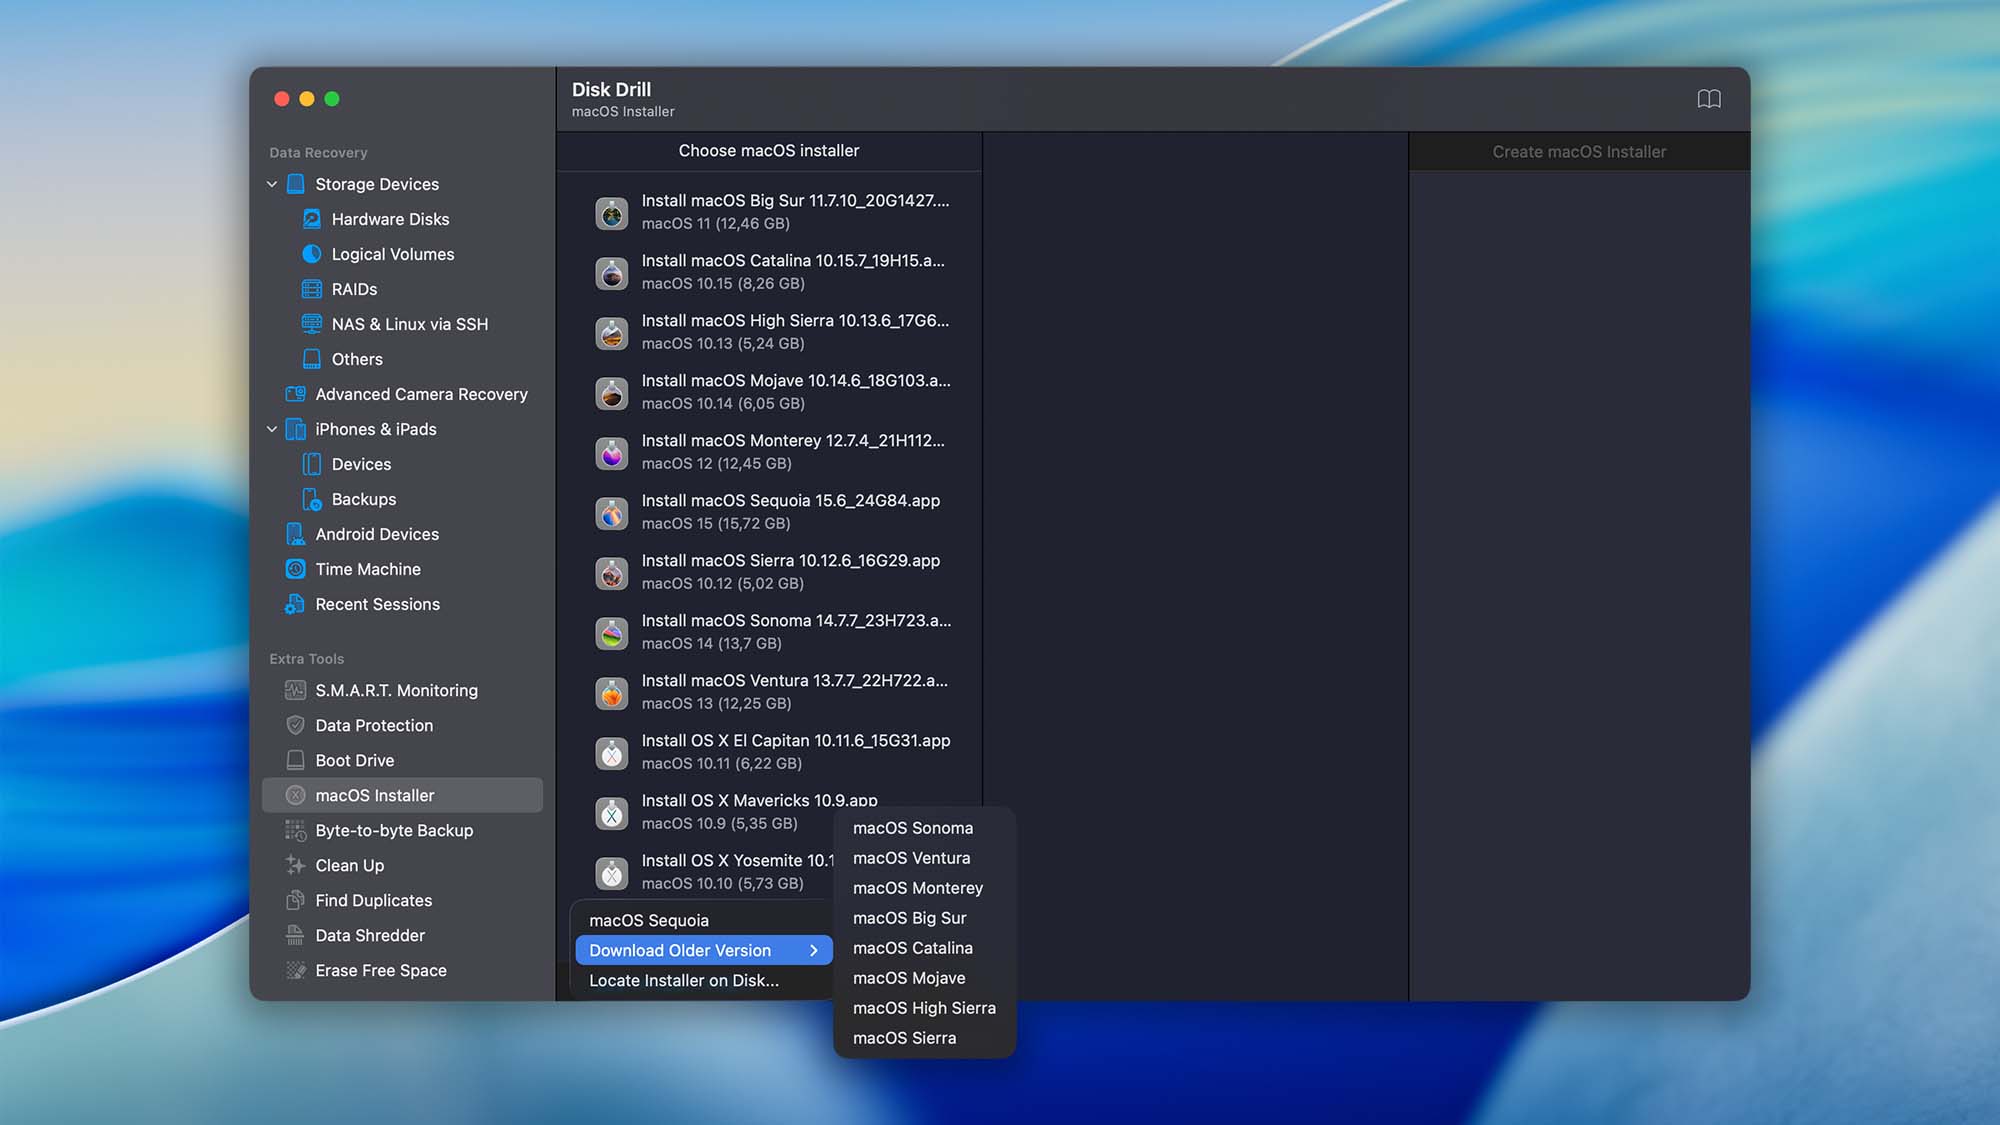Viewport: 2000px width, 1125px height.
Task: Click the Recent Sessions icon
Action: [296, 604]
